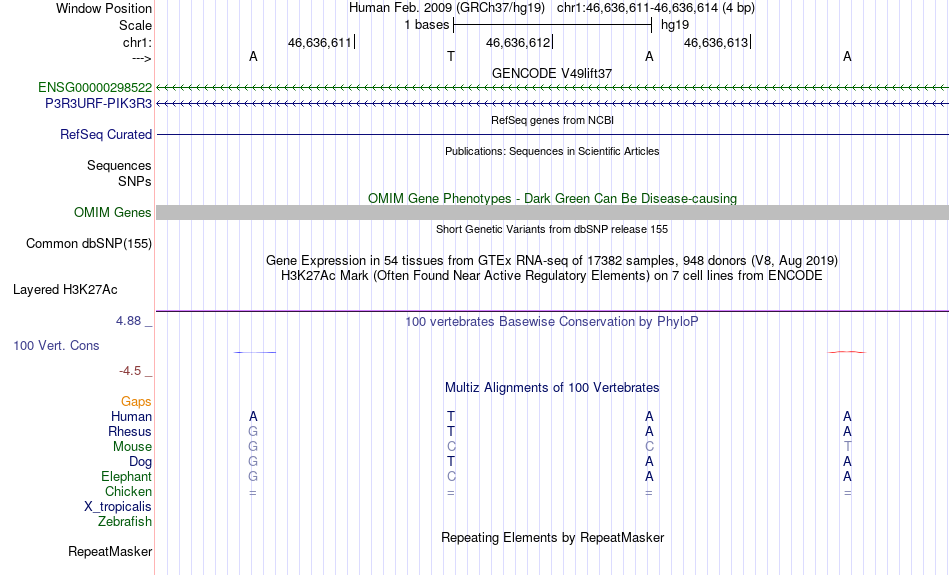Click the gray OMIM Genes bar
This screenshot has height=575, width=950.
552,213
